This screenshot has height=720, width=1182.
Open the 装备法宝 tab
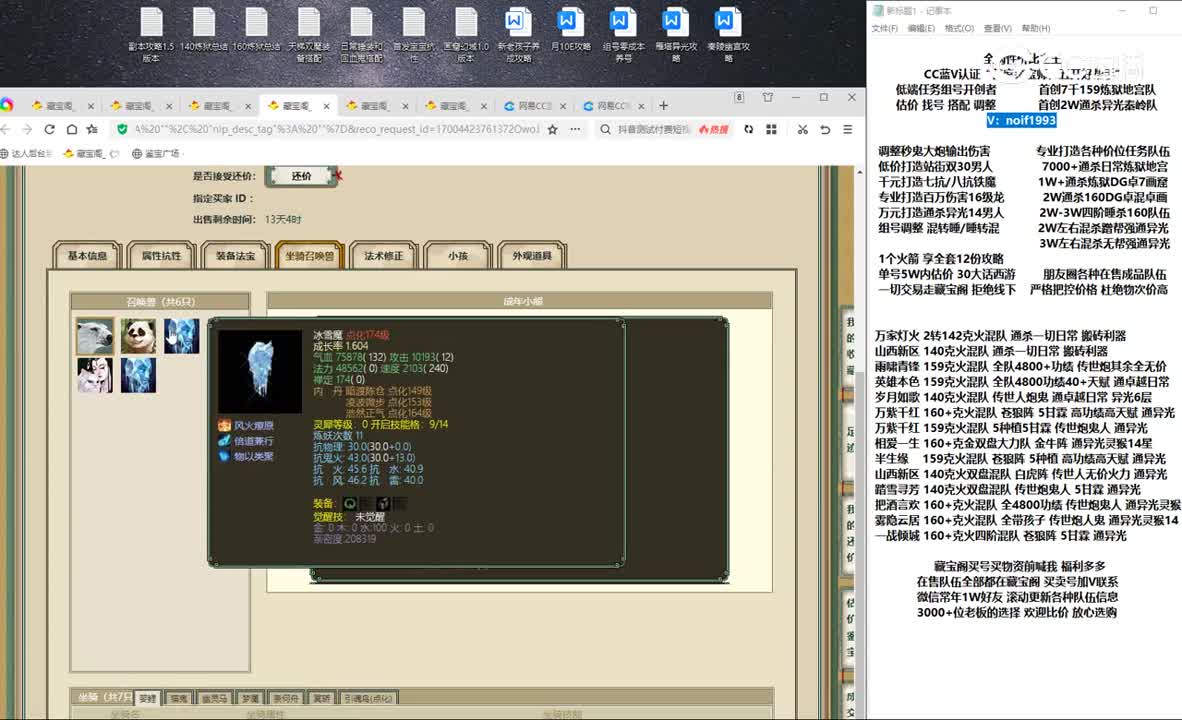click(x=235, y=256)
